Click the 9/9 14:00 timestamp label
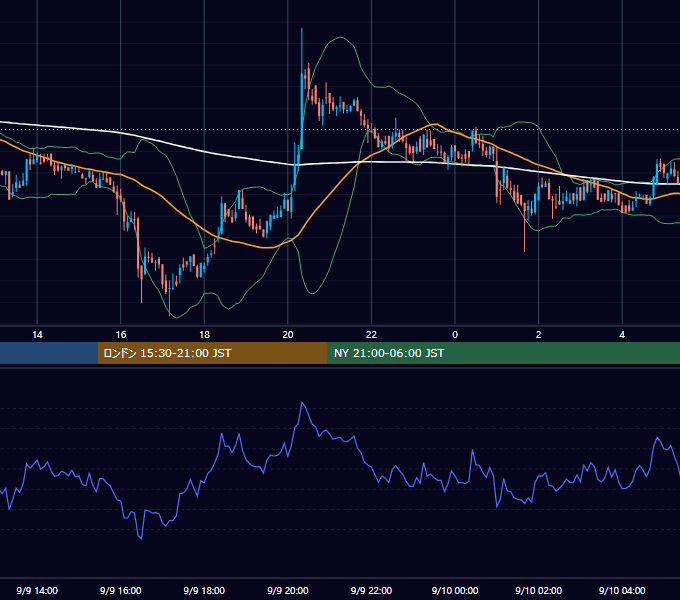Screen dimensions: 680x600 pyautogui.click(x=37, y=590)
